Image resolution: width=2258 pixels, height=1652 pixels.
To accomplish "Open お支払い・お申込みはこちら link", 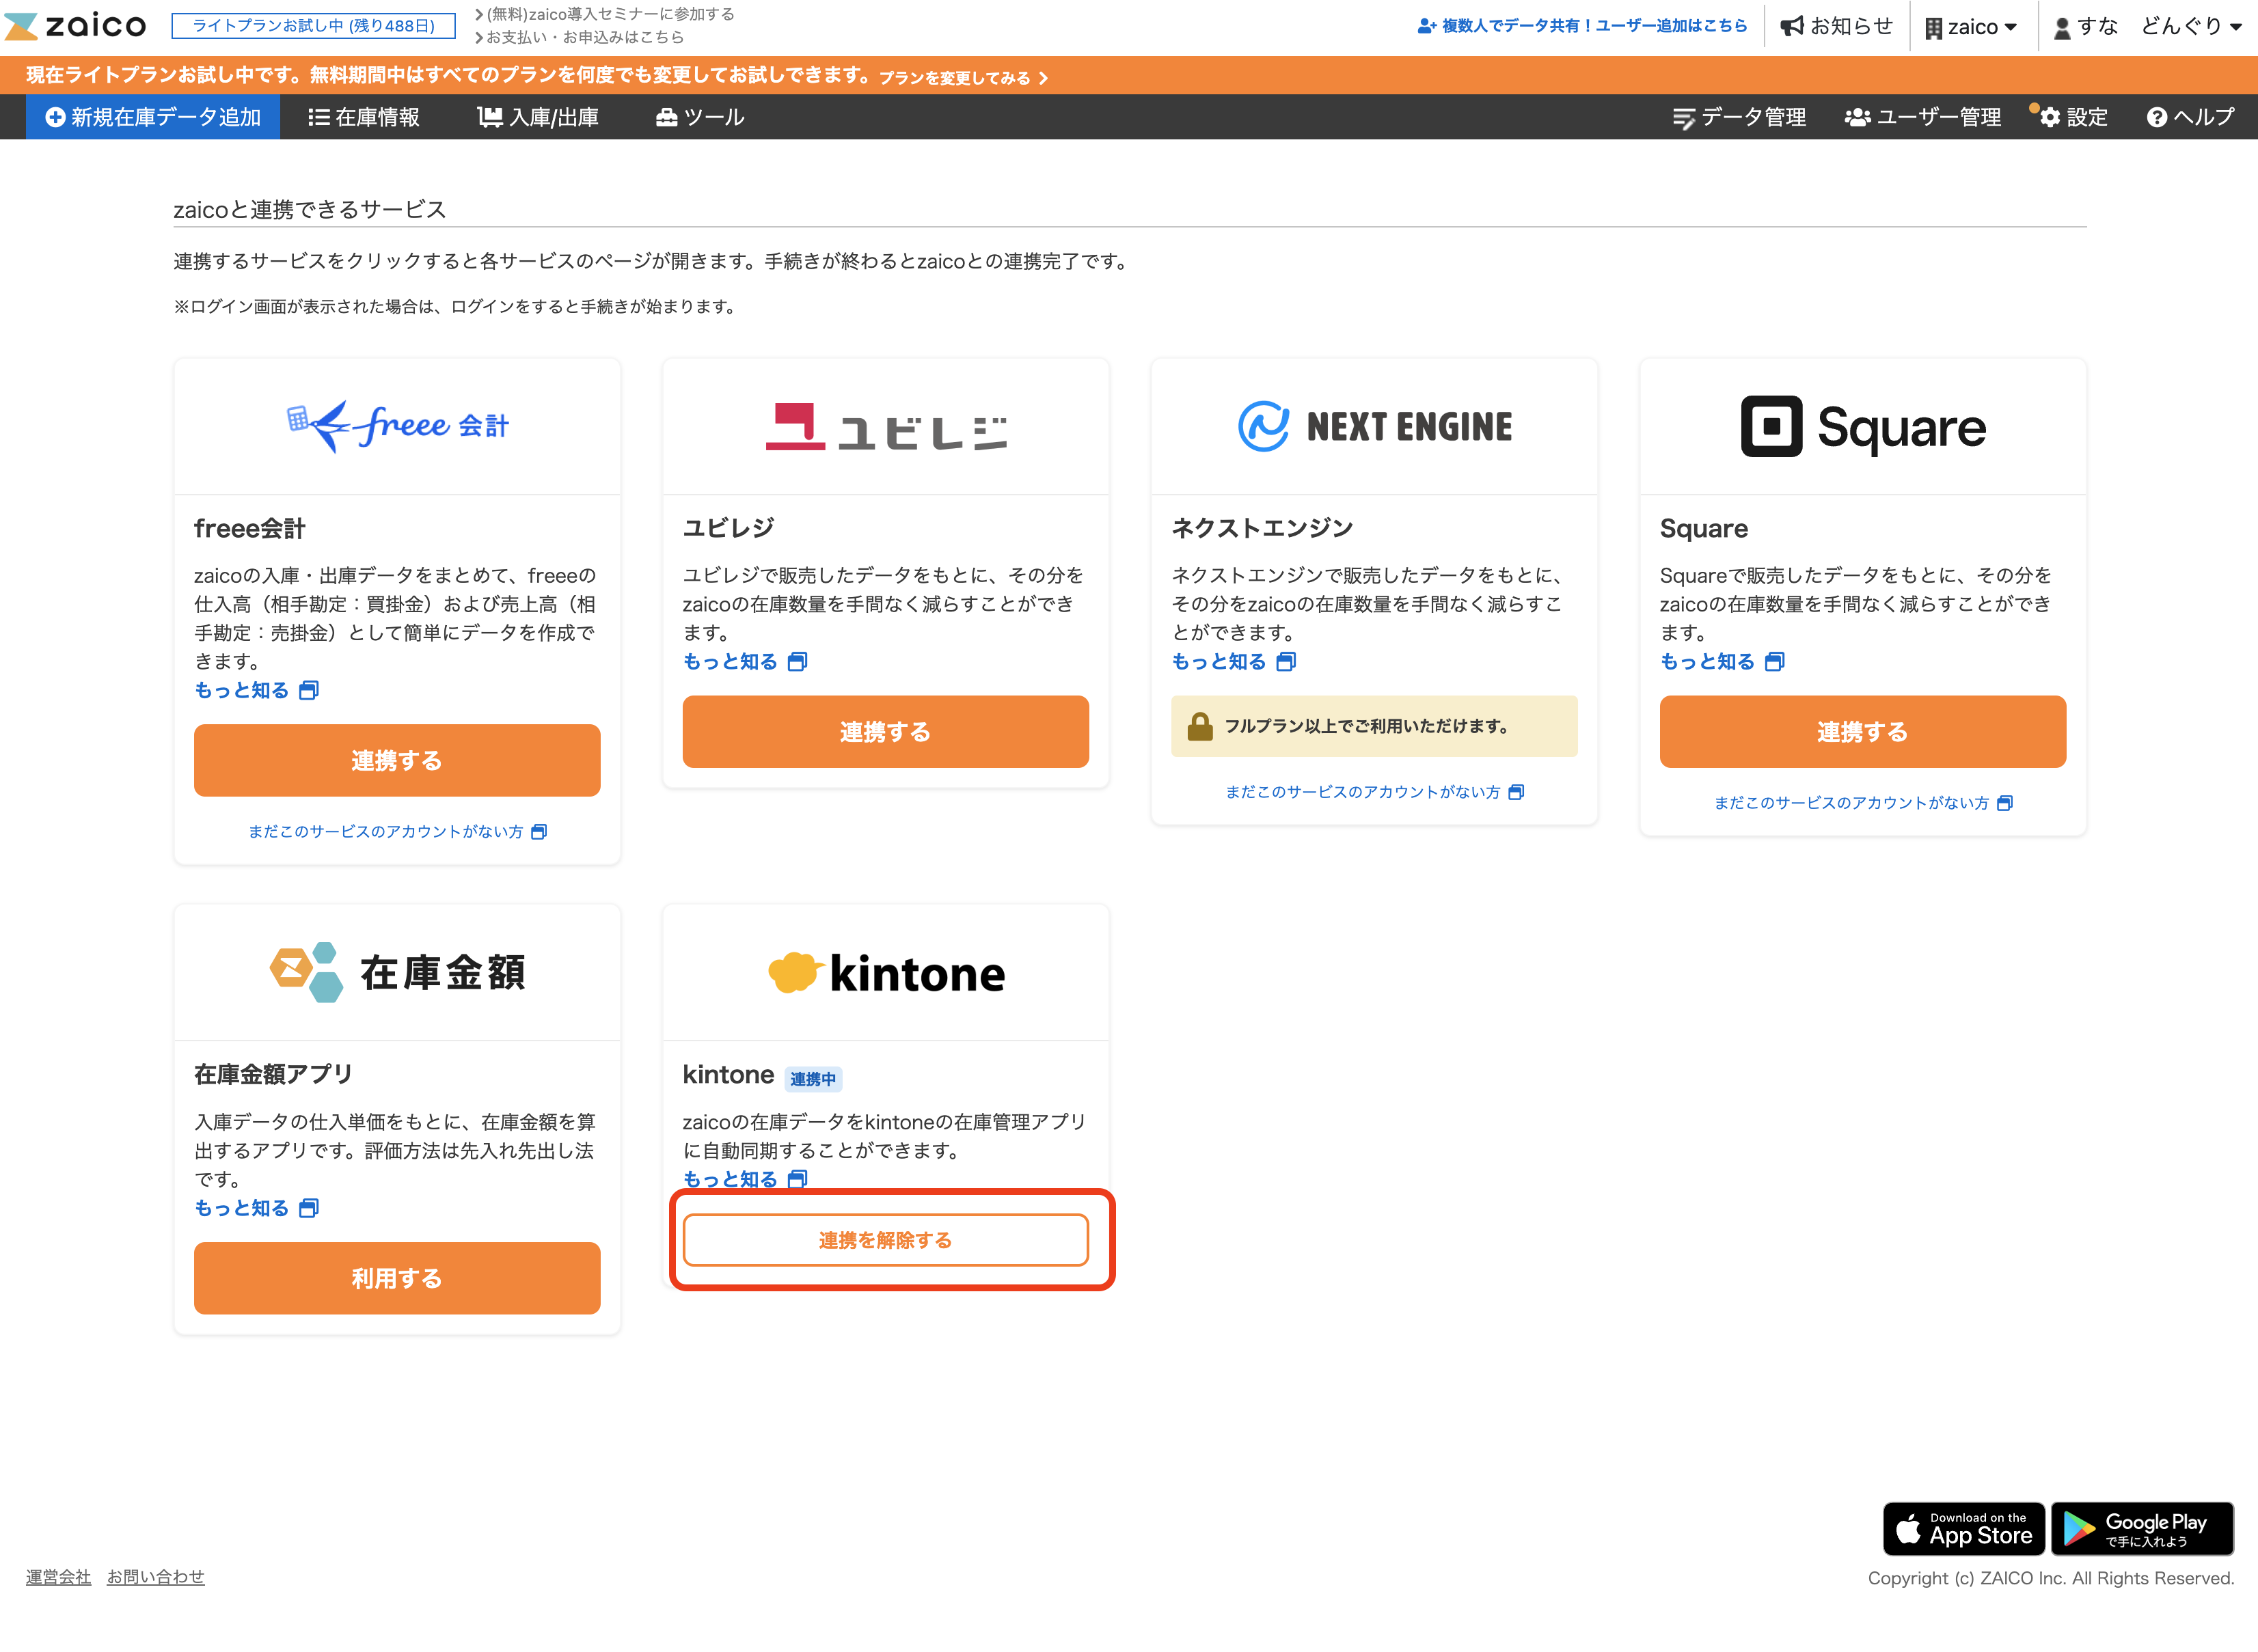I will click(580, 38).
